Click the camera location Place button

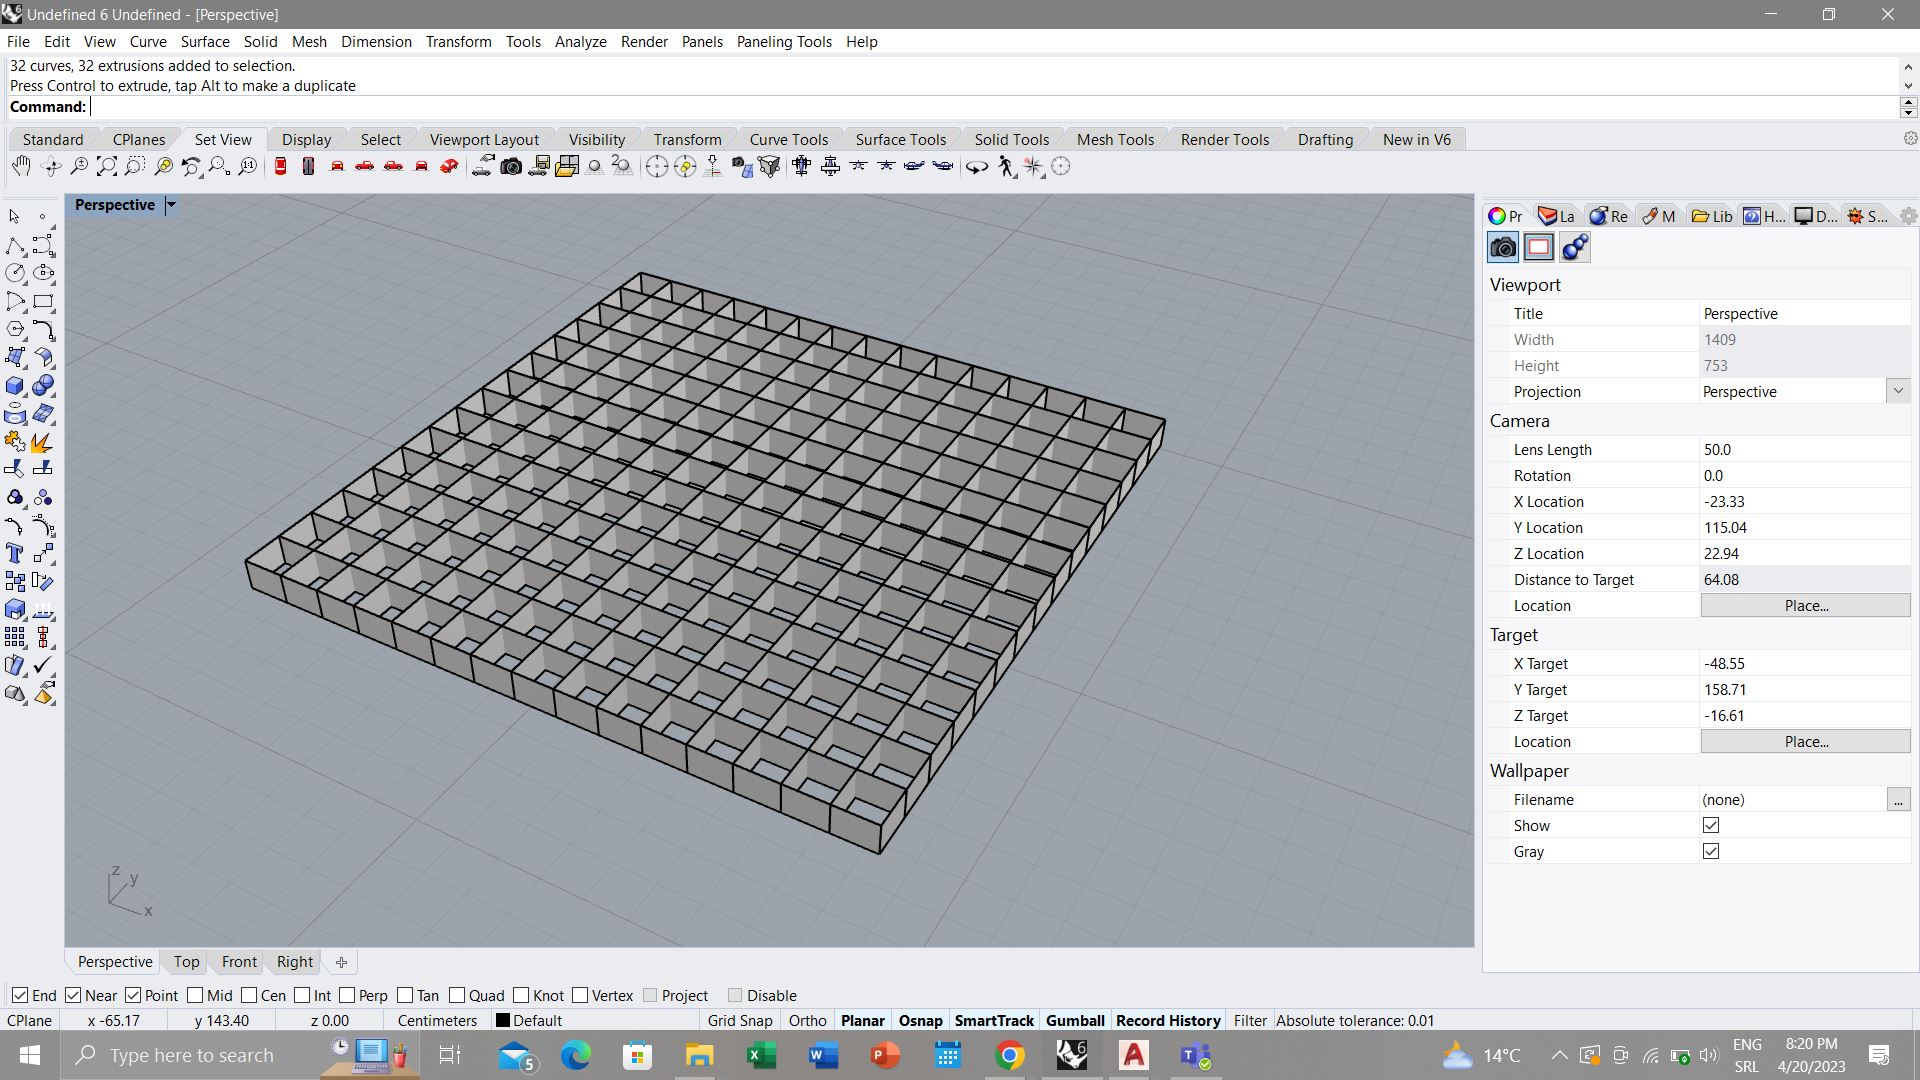point(1805,606)
